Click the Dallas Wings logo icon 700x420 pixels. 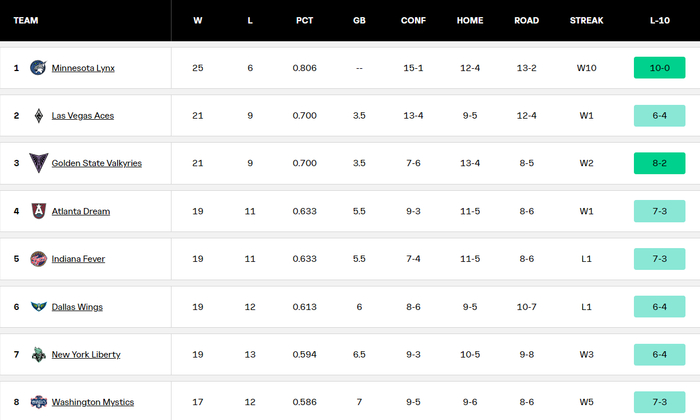click(38, 307)
